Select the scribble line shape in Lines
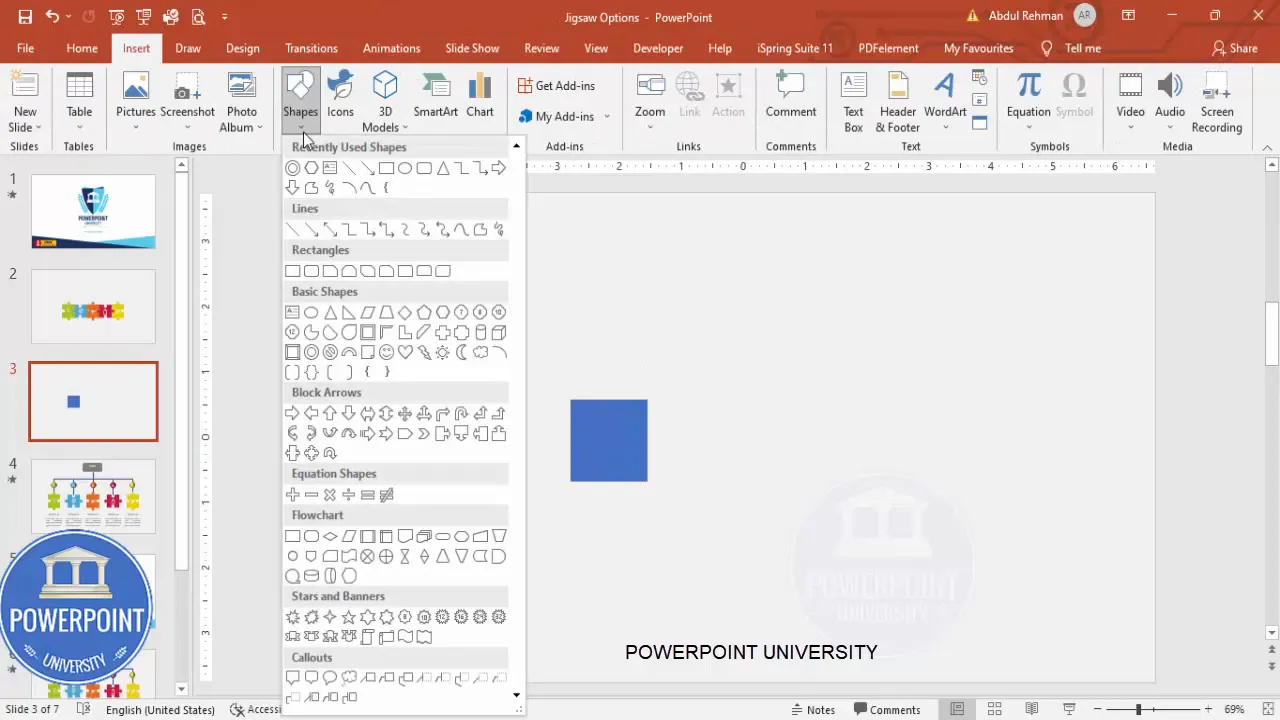Image resolution: width=1280 pixels, height=720 pixels. point(499,229)
